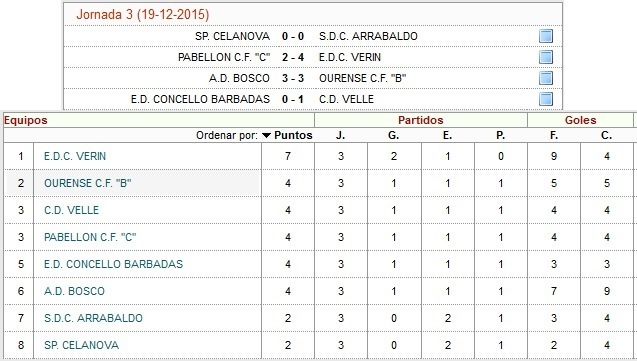Open match report icon for BOSCO vs OURENSE
Viewport: 637px width, 361px height.
546,78
